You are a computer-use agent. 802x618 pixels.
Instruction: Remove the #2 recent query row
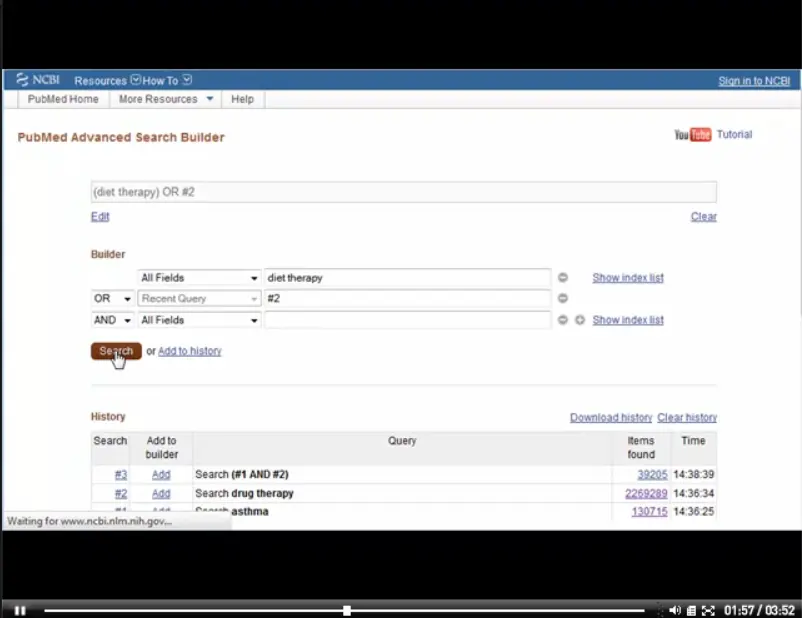pos(563,298)
